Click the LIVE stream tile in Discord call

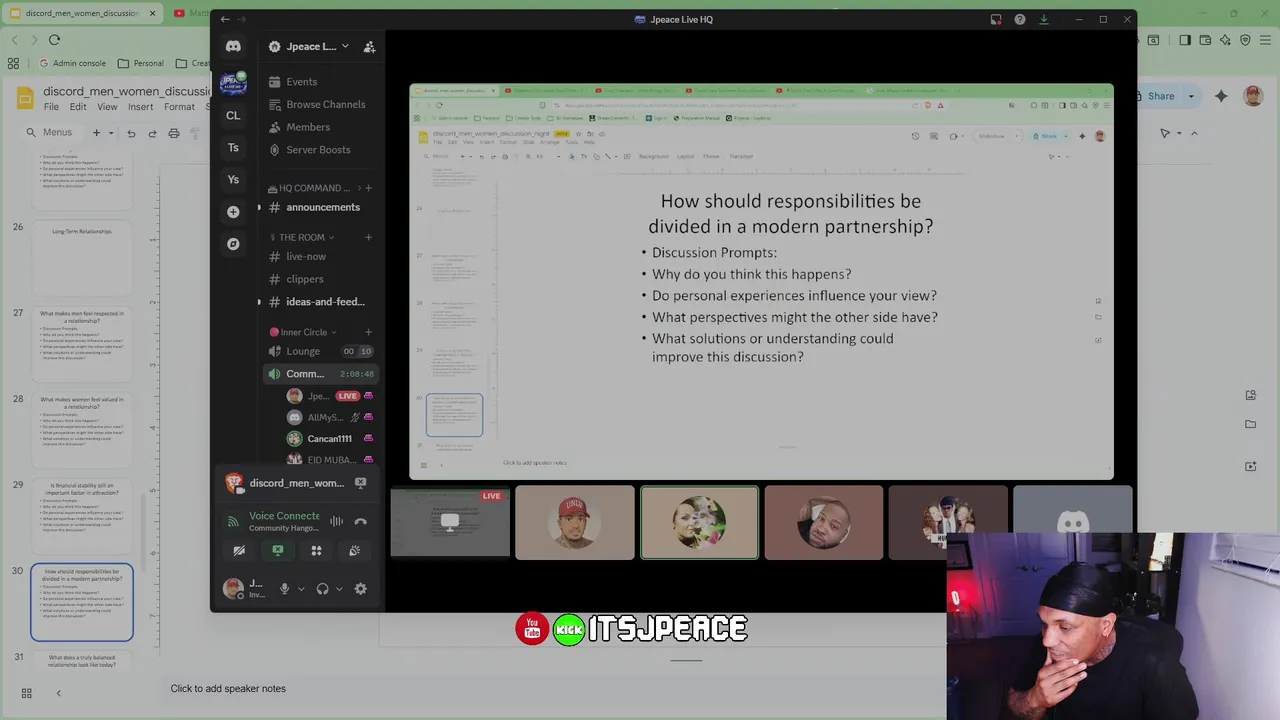[450, 522]
